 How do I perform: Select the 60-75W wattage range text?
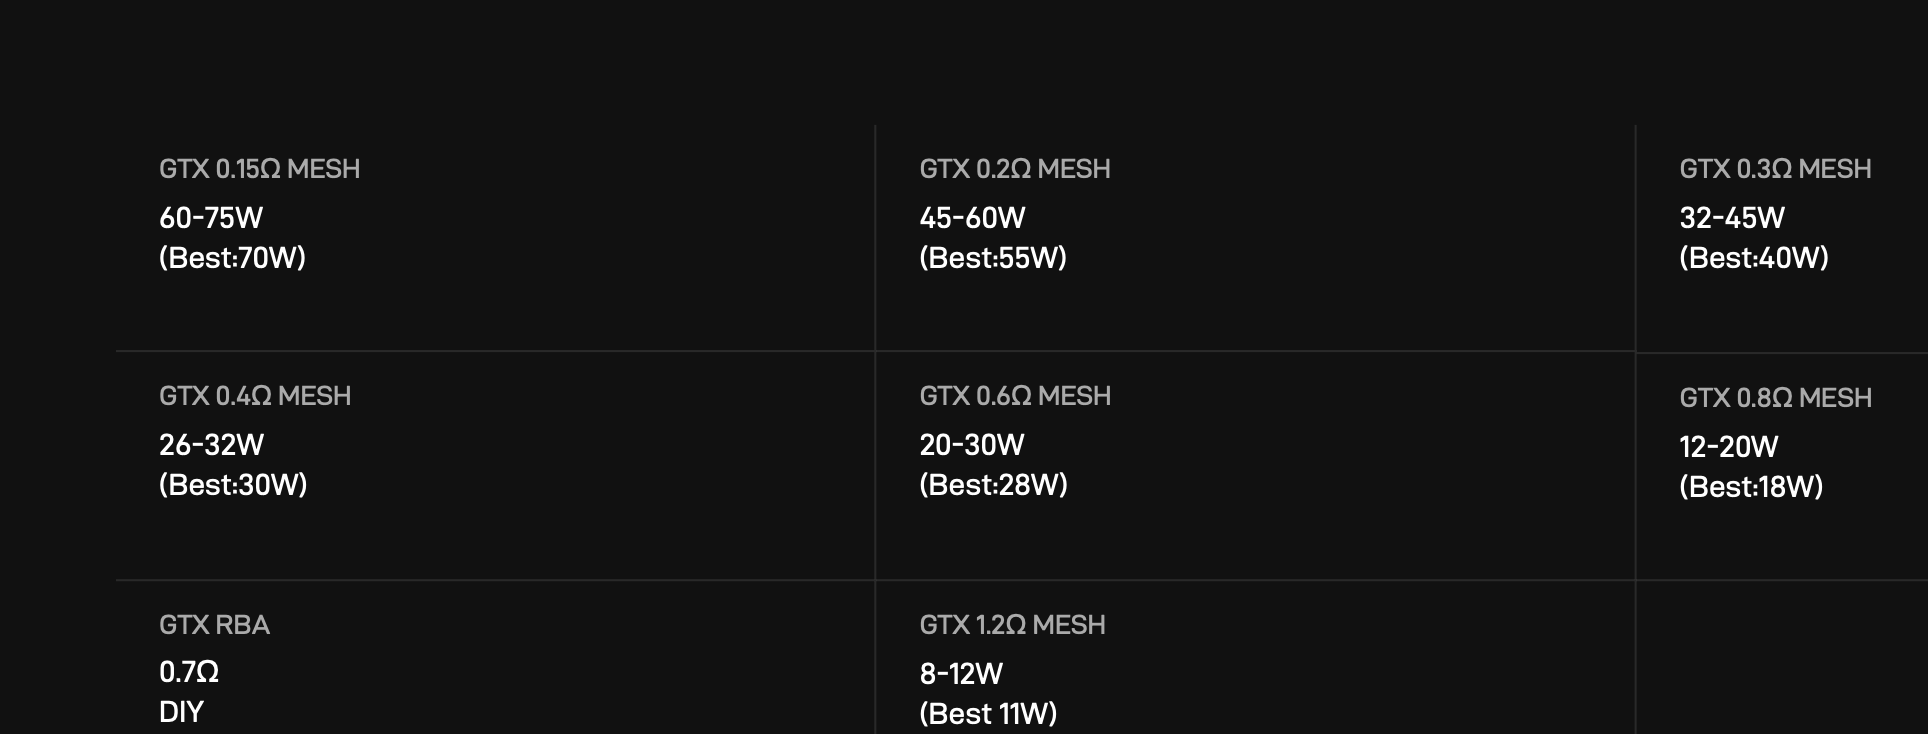click(211, 218)
